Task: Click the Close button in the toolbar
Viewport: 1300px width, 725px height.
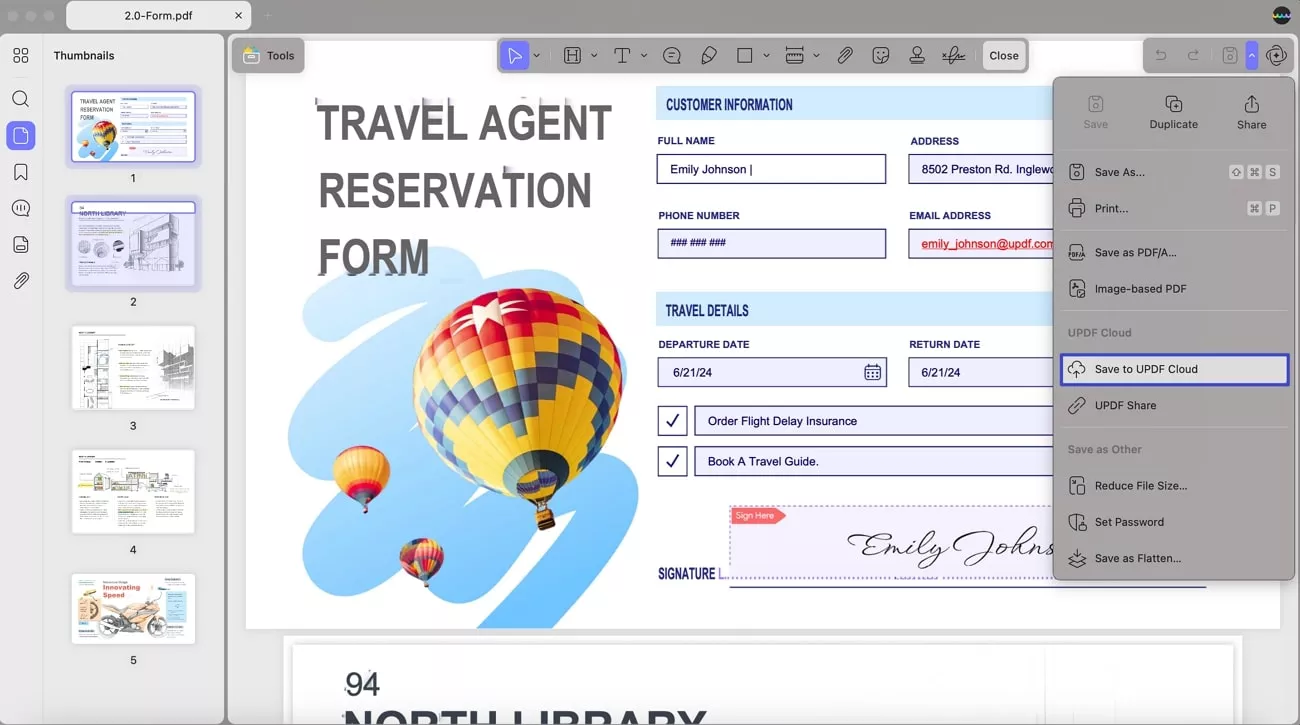Action: (1004, 56)
